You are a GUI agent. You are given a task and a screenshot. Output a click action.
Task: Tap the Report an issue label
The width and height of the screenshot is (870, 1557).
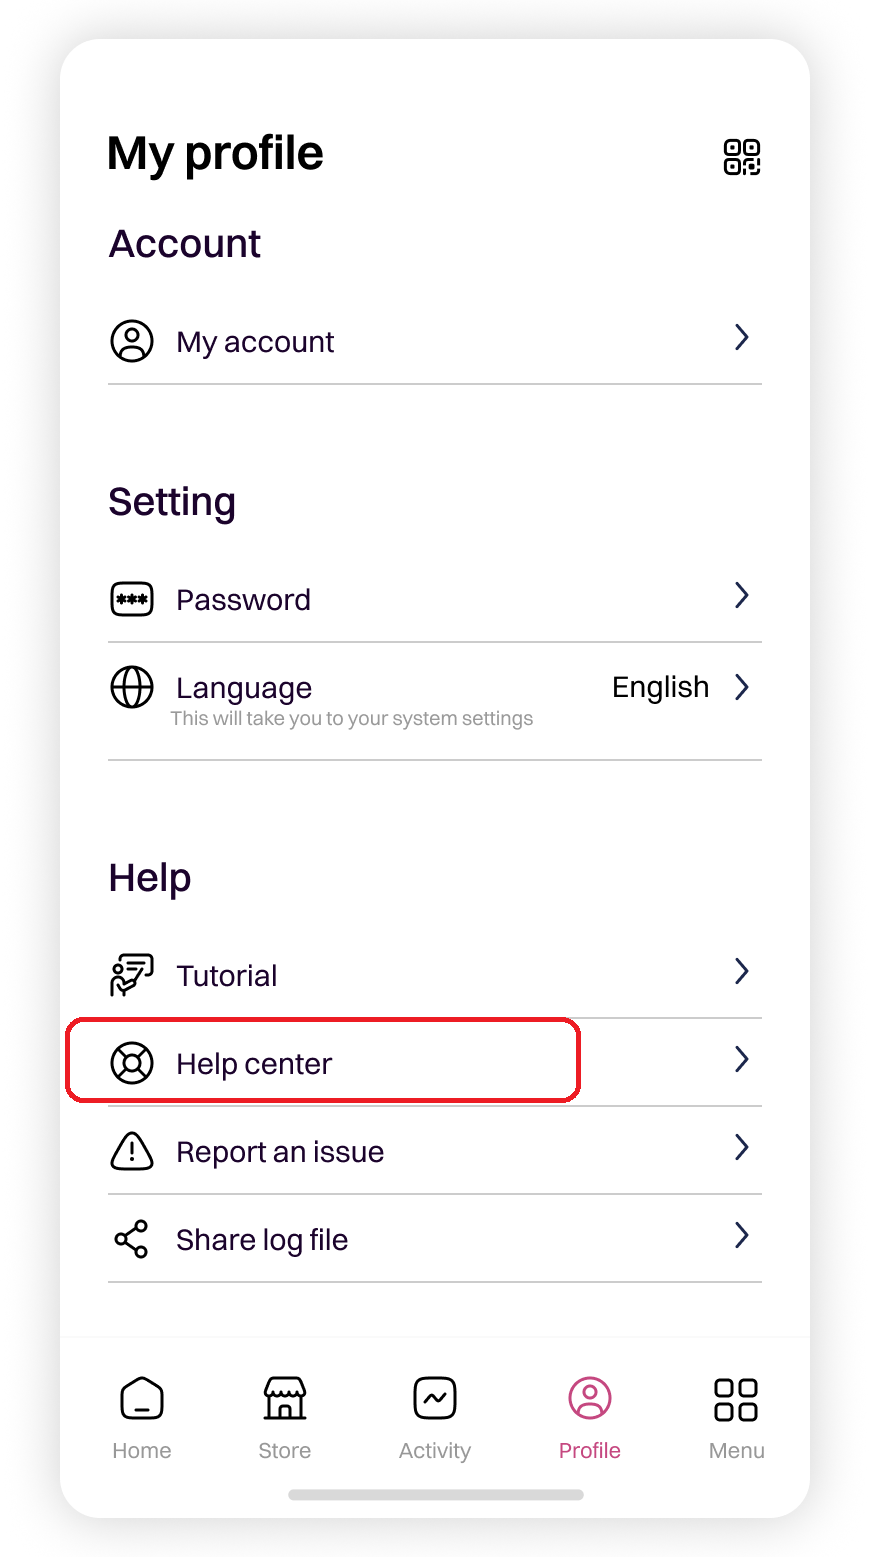tap(280, 1152)
